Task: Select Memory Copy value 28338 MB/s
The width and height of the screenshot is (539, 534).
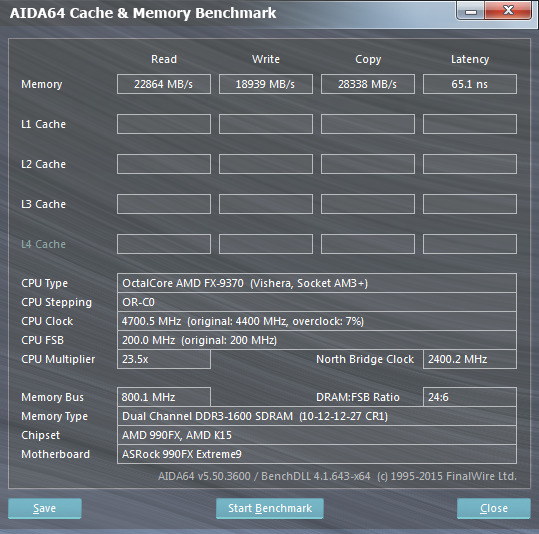Action: (x=368, y=84)
